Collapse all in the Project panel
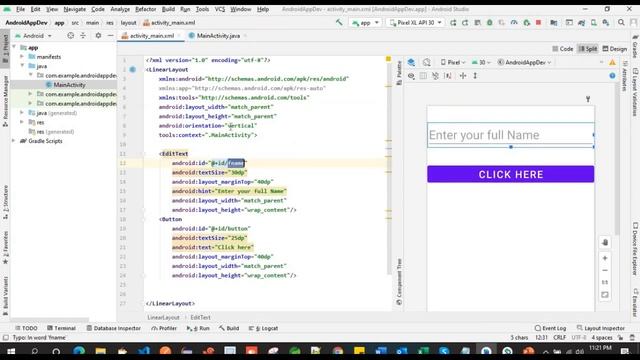 [x=83, y=36]
